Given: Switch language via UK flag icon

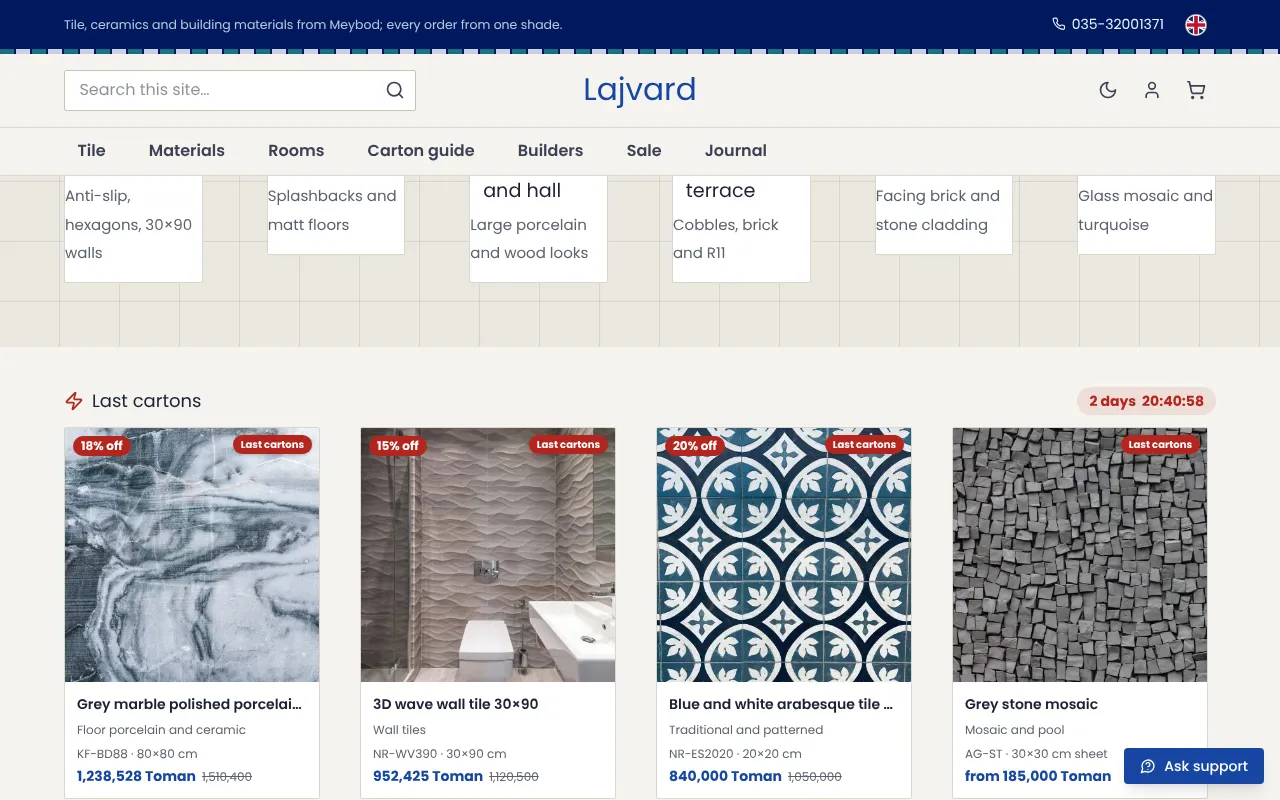Looking at the screenshot, I should pyautogui.click(x=1196, y=24).
